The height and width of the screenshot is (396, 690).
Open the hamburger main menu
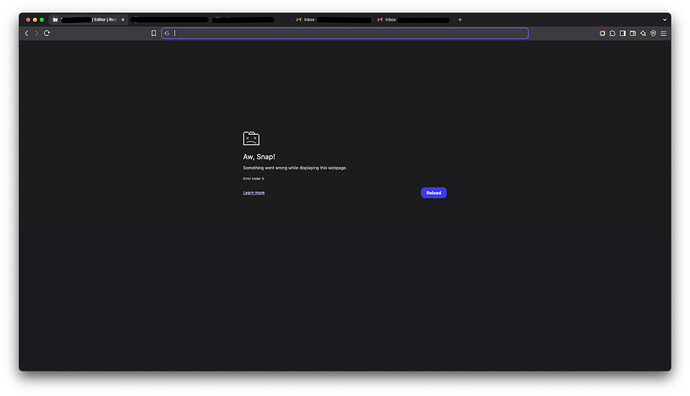pos(664,33)
